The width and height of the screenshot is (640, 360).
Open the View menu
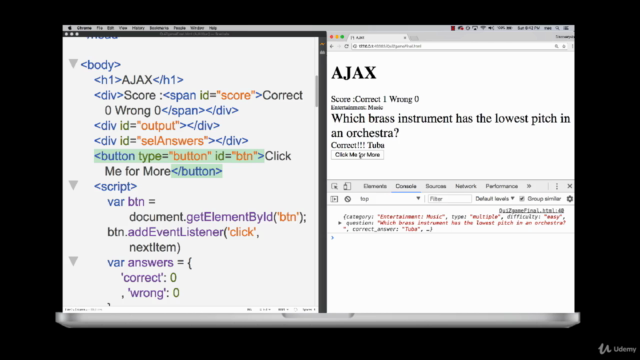pos(123,28)
